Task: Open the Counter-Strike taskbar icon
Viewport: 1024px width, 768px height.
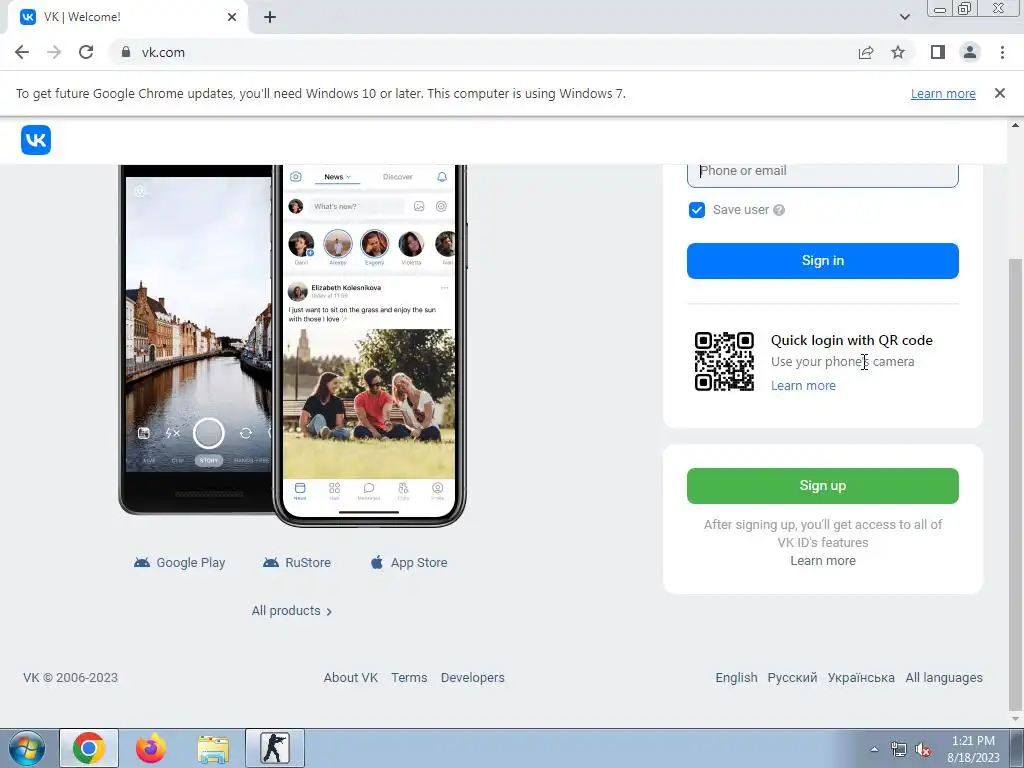Action: (x=275, y=748)
